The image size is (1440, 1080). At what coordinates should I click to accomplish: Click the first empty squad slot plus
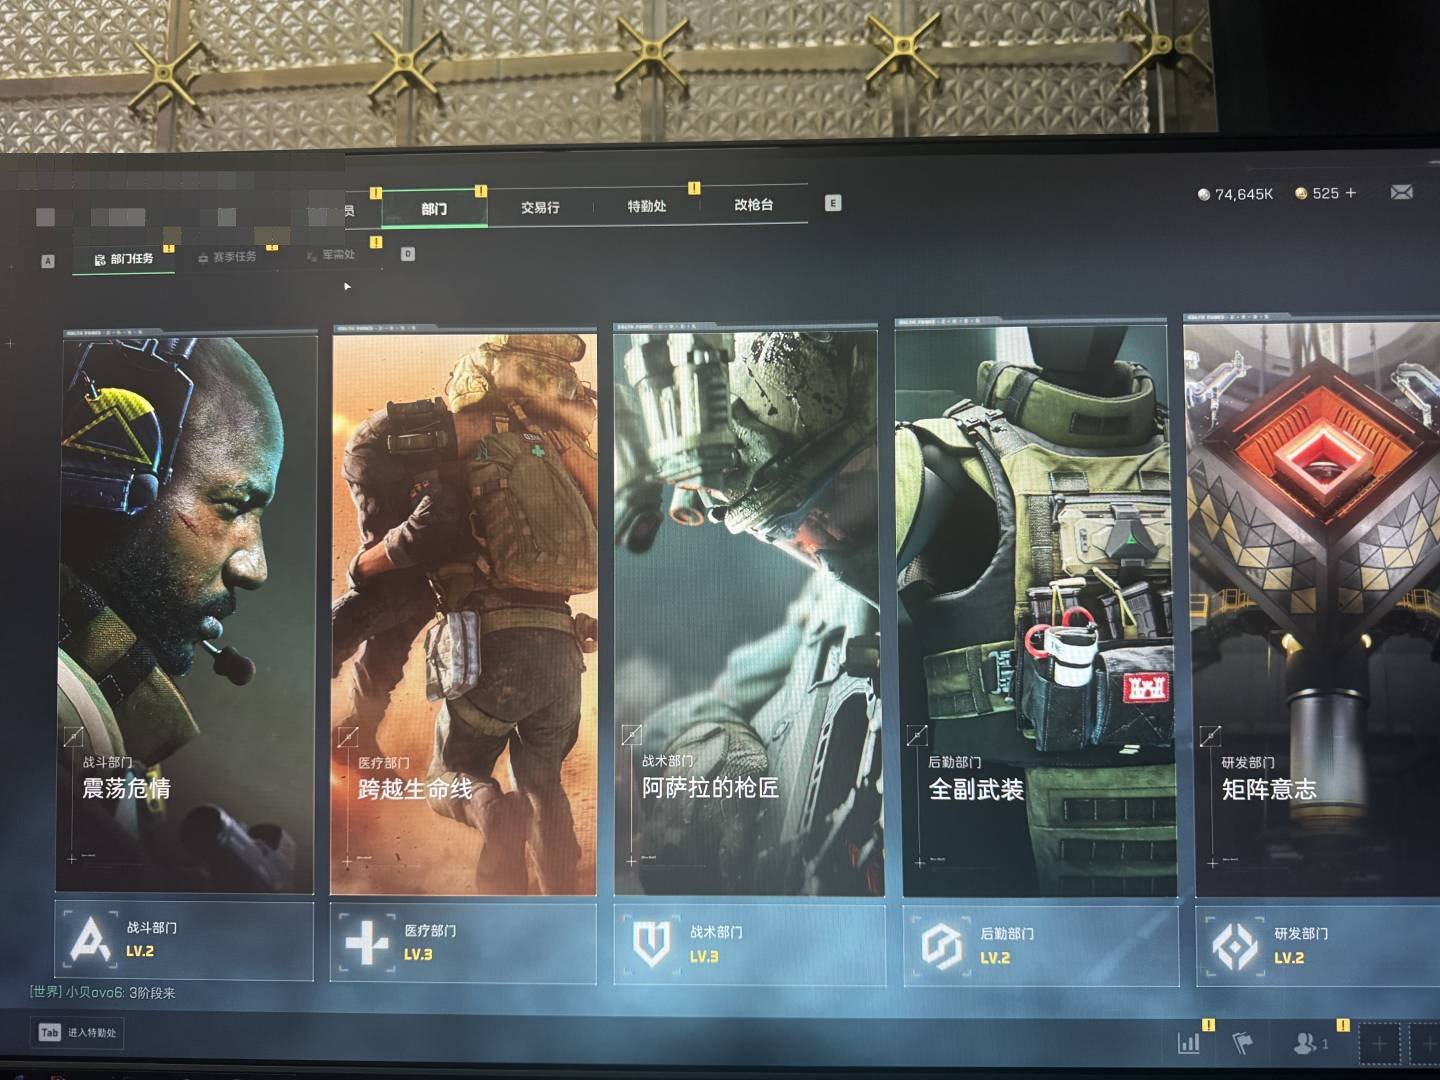pos(1380,1044)
